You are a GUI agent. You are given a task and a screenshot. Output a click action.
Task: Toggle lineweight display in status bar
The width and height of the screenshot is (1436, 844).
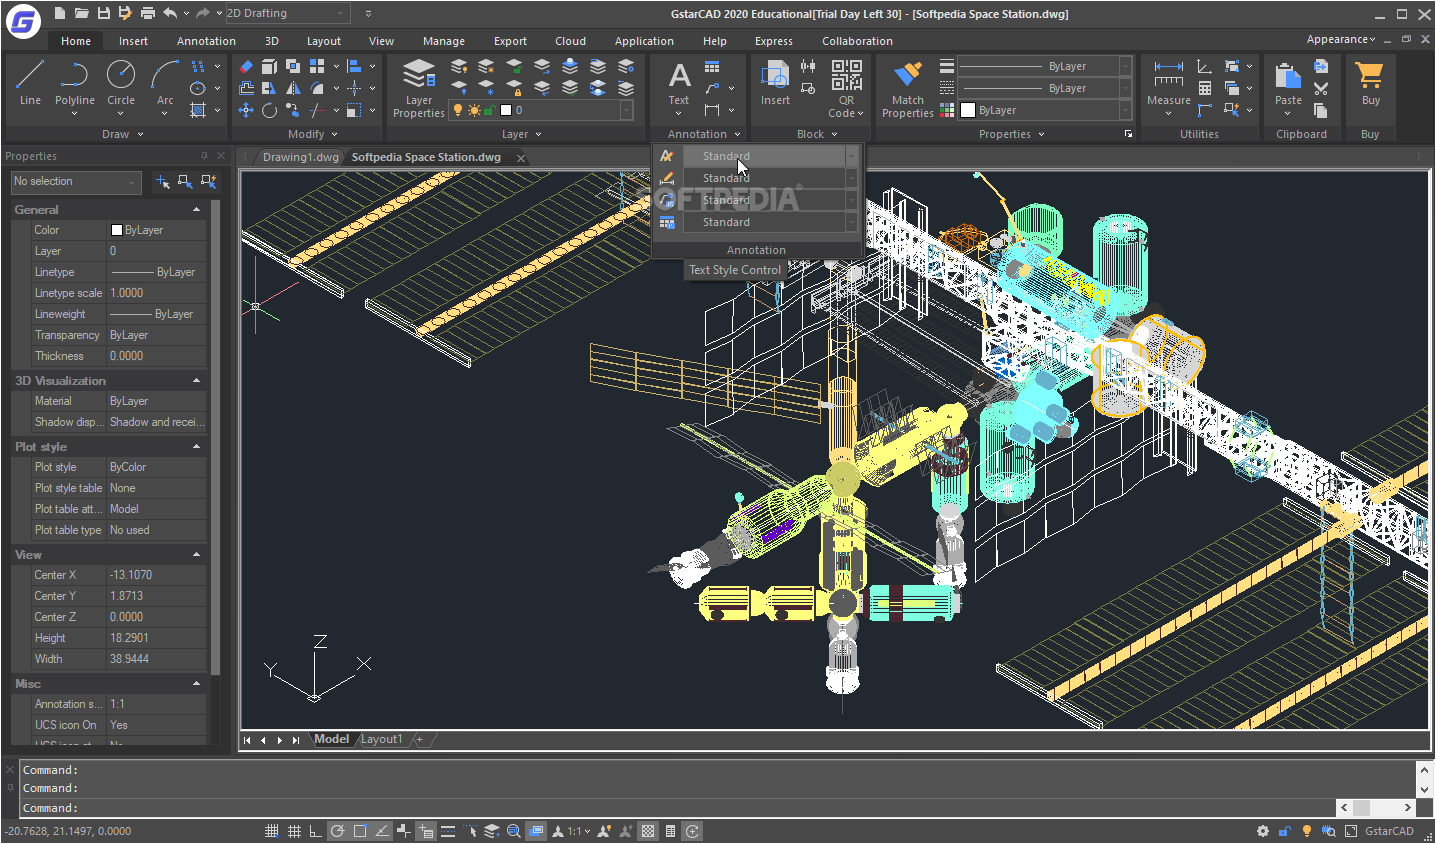pos(448,831)
